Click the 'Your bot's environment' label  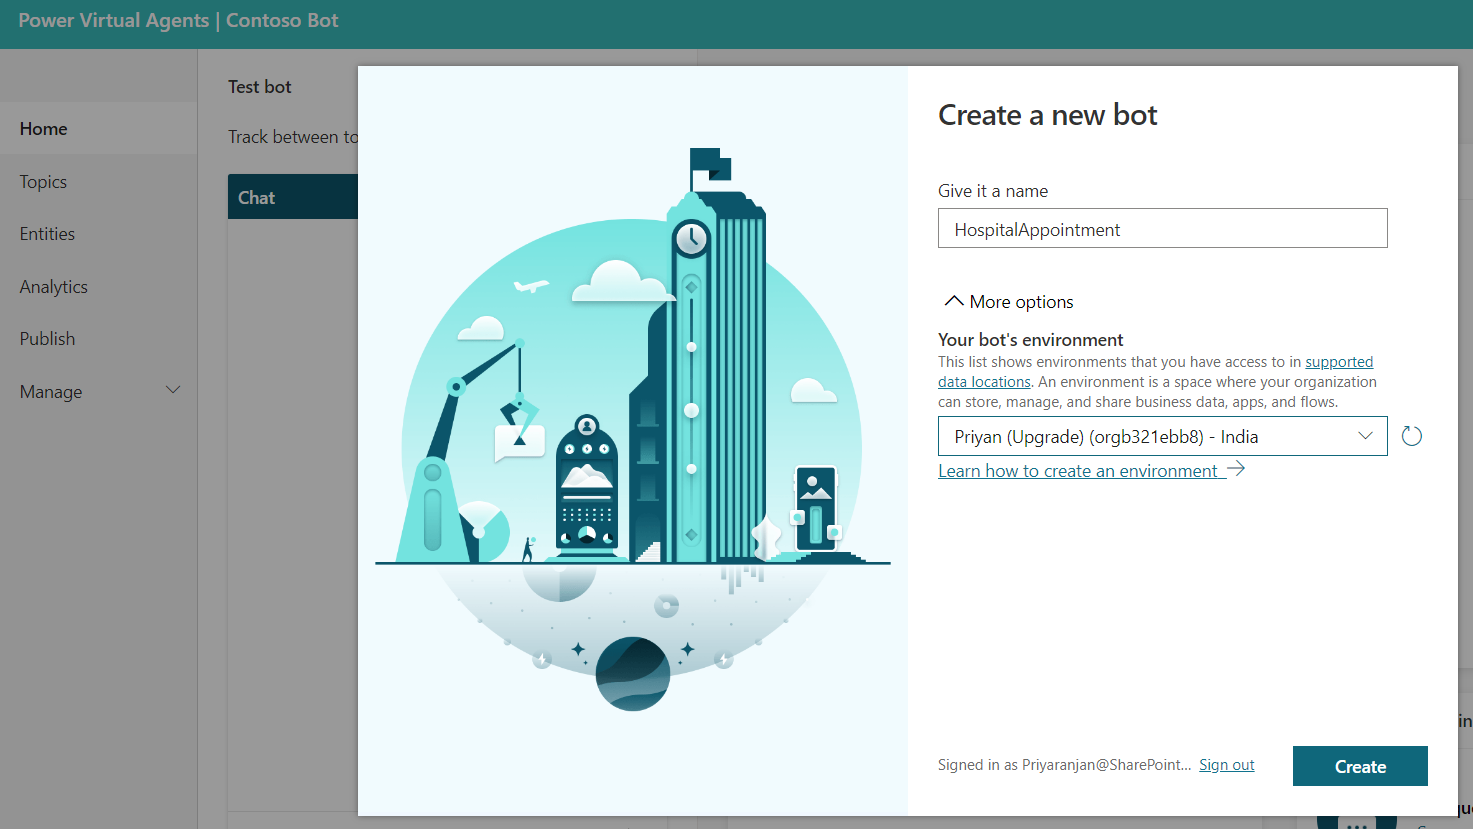1030,340
